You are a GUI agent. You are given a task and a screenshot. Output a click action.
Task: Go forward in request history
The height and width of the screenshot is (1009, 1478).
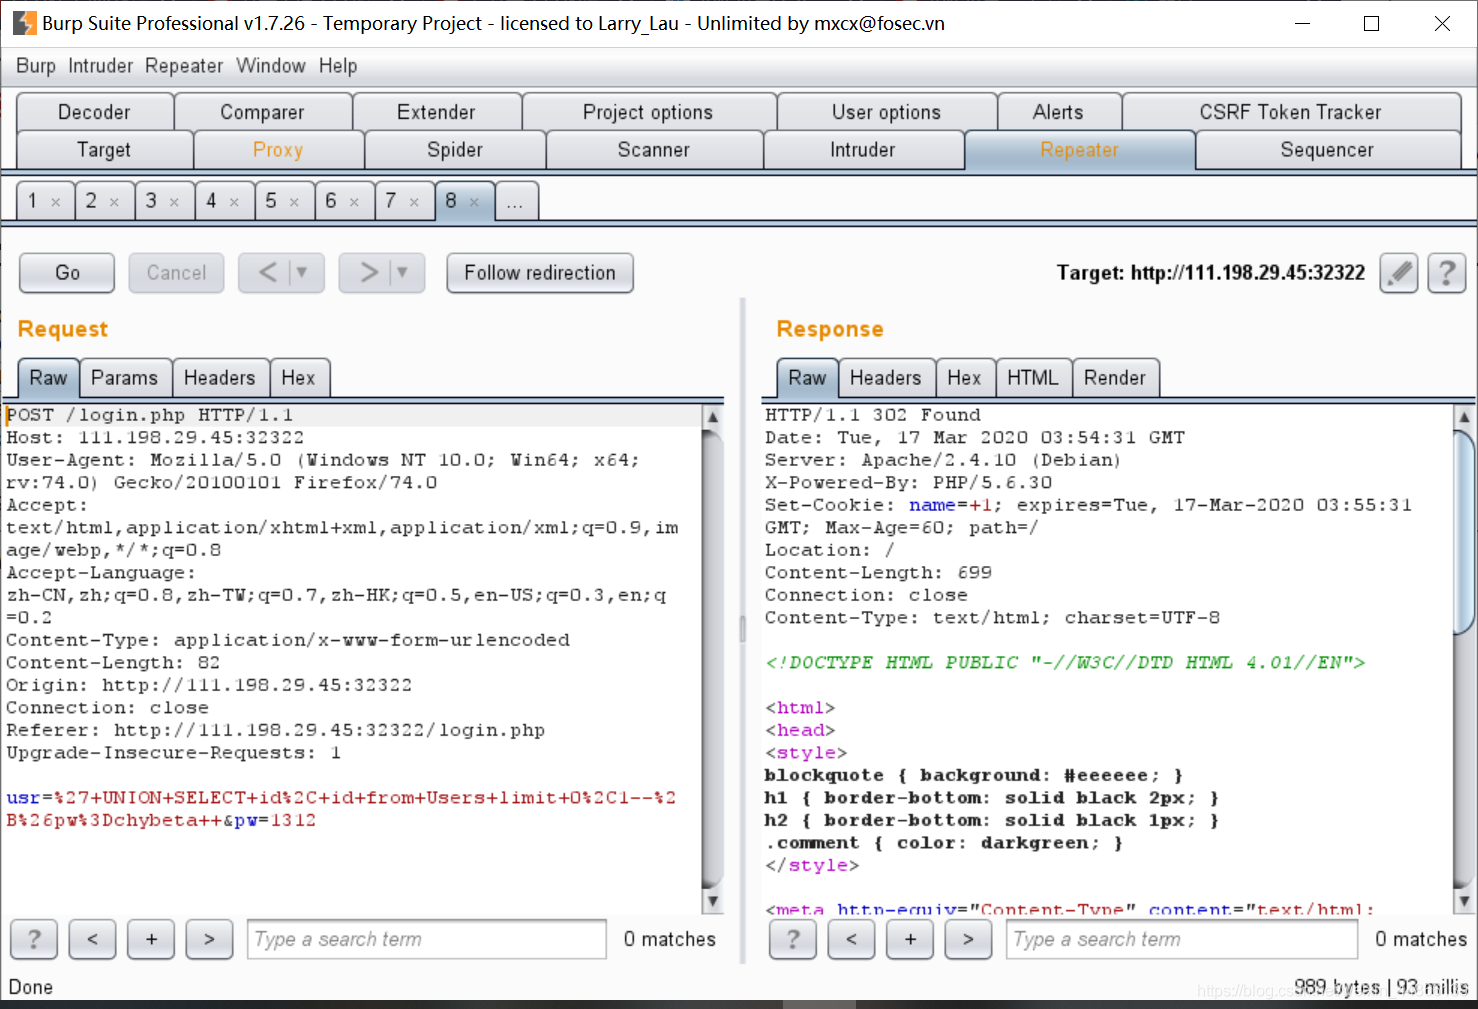pos(367,273)
